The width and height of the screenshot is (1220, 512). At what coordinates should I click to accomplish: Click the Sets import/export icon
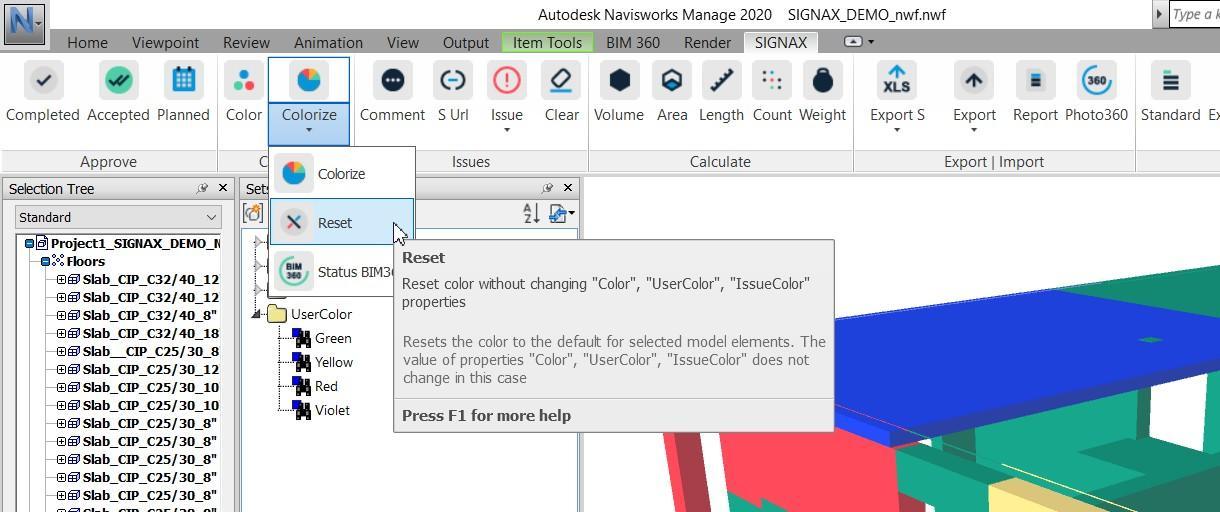[x=560, y=213]
